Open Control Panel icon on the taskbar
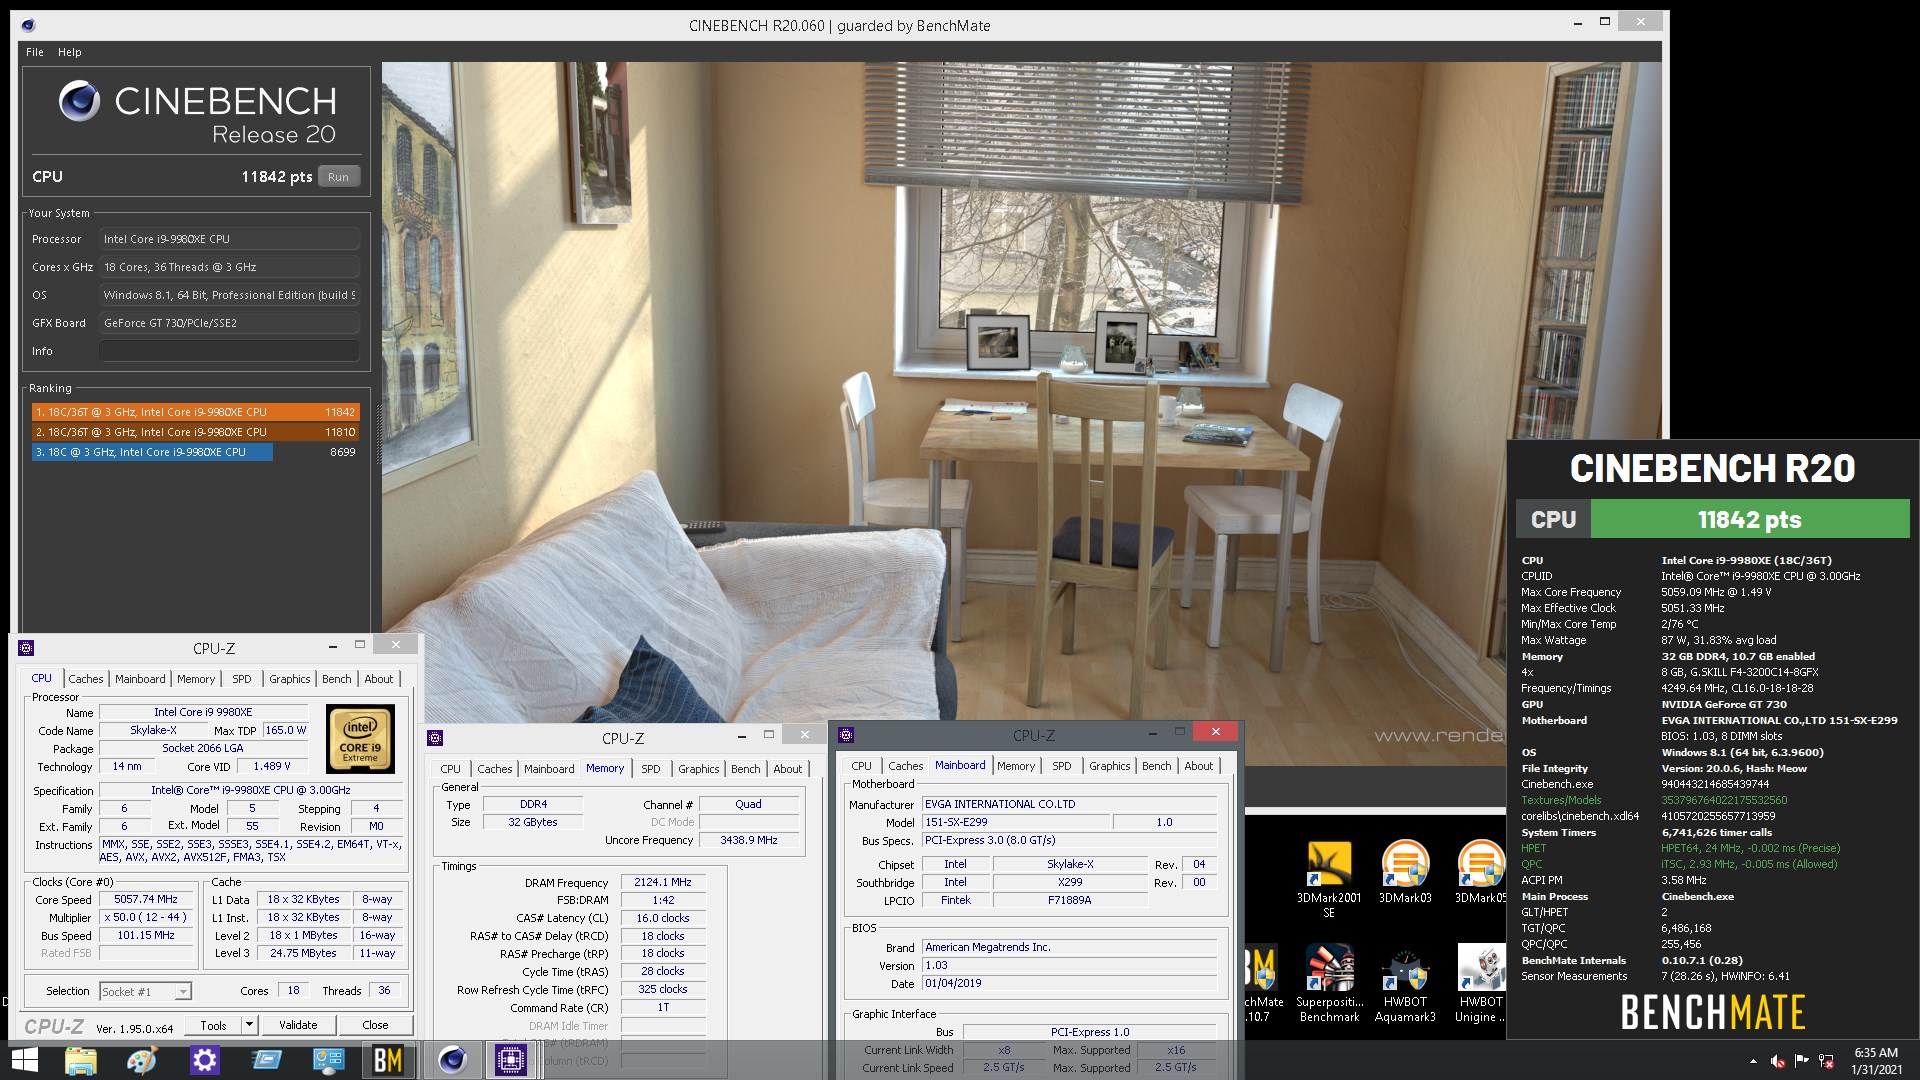1920x1080 pixels. [328, 1060]
